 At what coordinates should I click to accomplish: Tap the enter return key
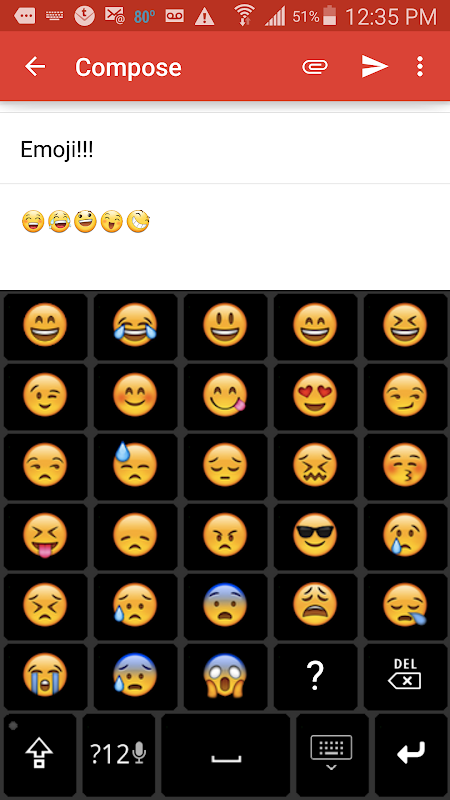[x=411, y=754]
